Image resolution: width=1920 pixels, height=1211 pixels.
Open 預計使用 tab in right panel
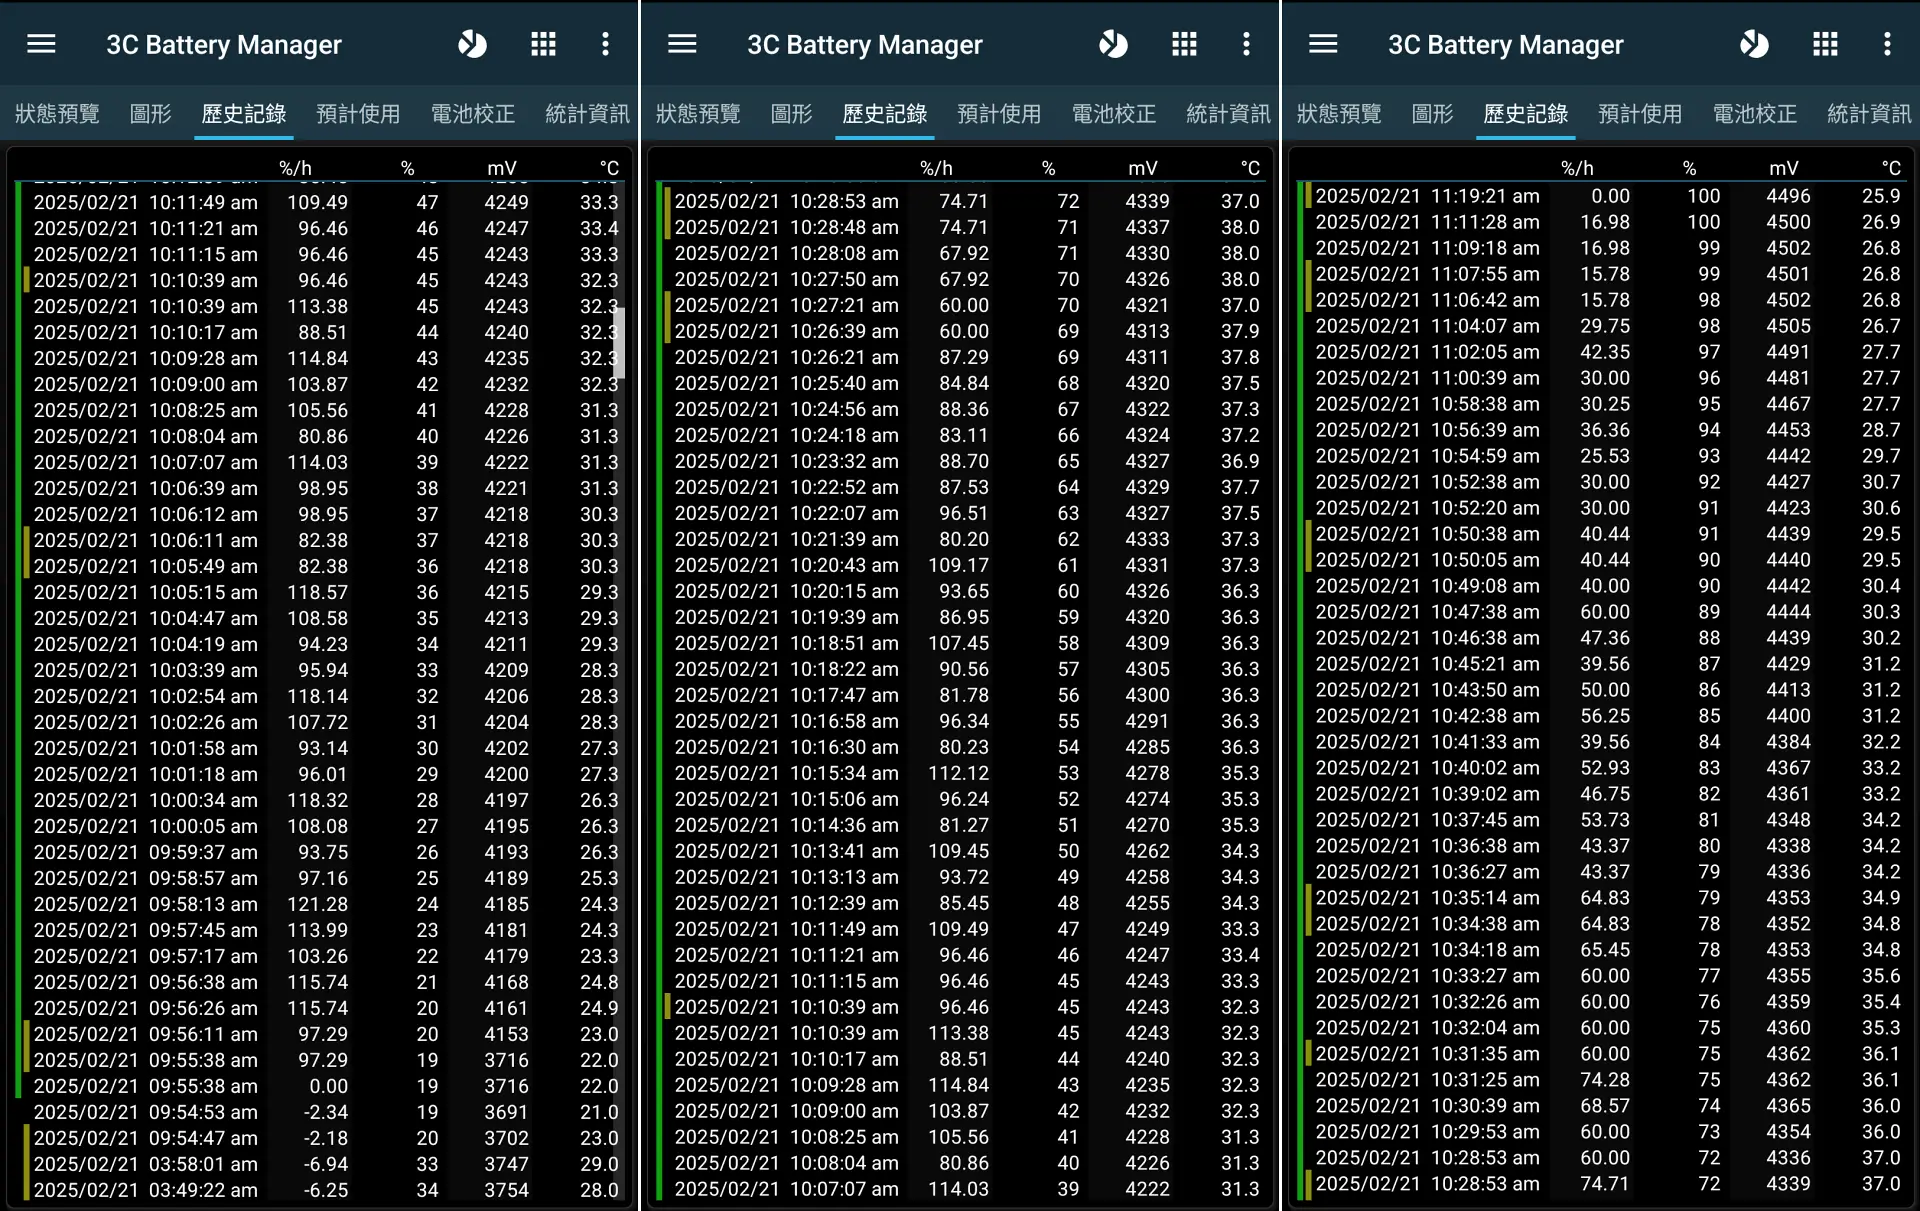1640,114
